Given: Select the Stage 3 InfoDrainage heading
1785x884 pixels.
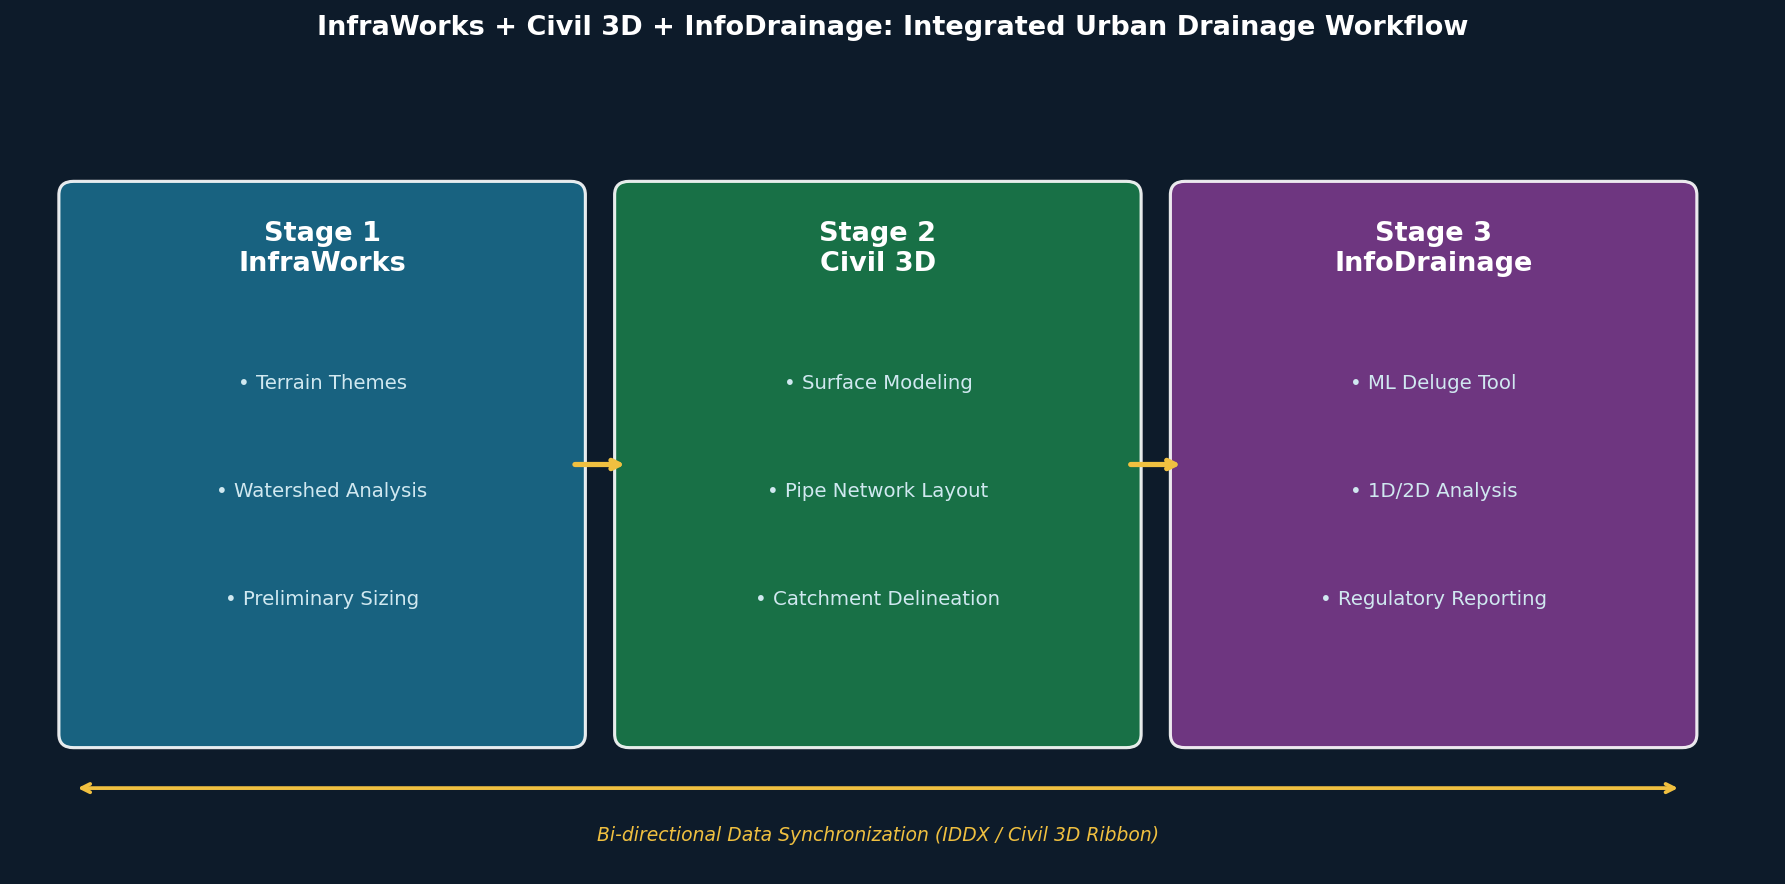Looking at the screenshot, I should tap(1433, 248).
